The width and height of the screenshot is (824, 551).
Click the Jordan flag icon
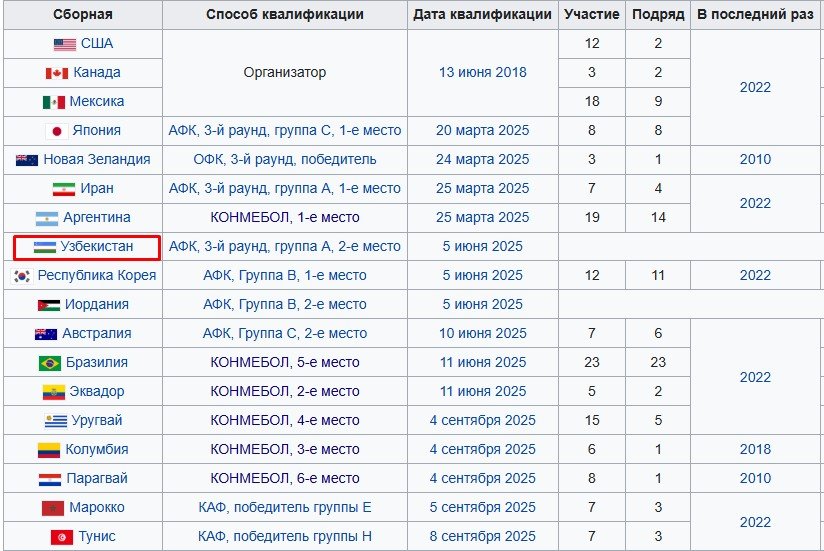(x=49, y=305)
